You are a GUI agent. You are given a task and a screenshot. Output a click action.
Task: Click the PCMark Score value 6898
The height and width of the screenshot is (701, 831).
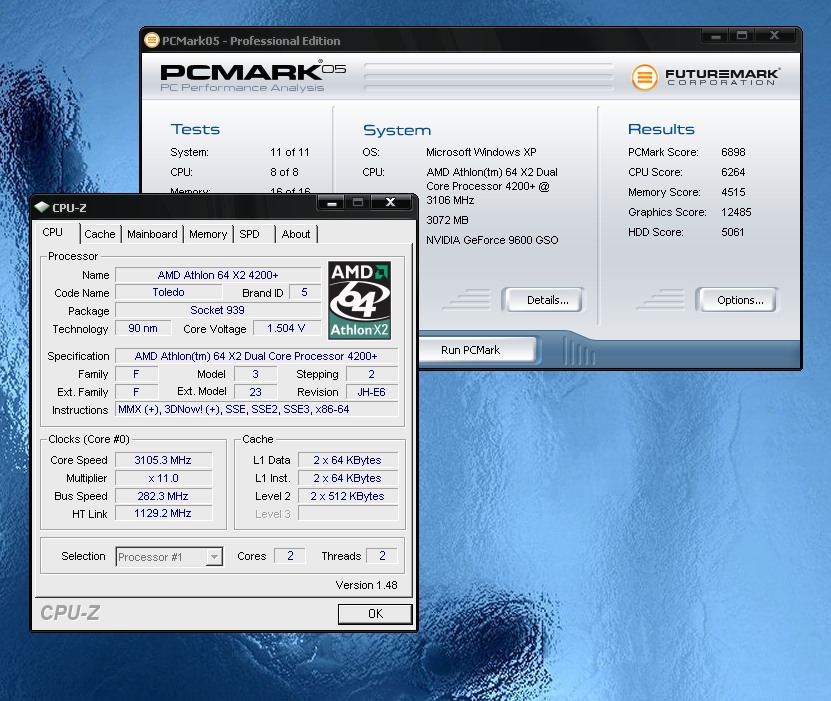[x=733, y=152]
